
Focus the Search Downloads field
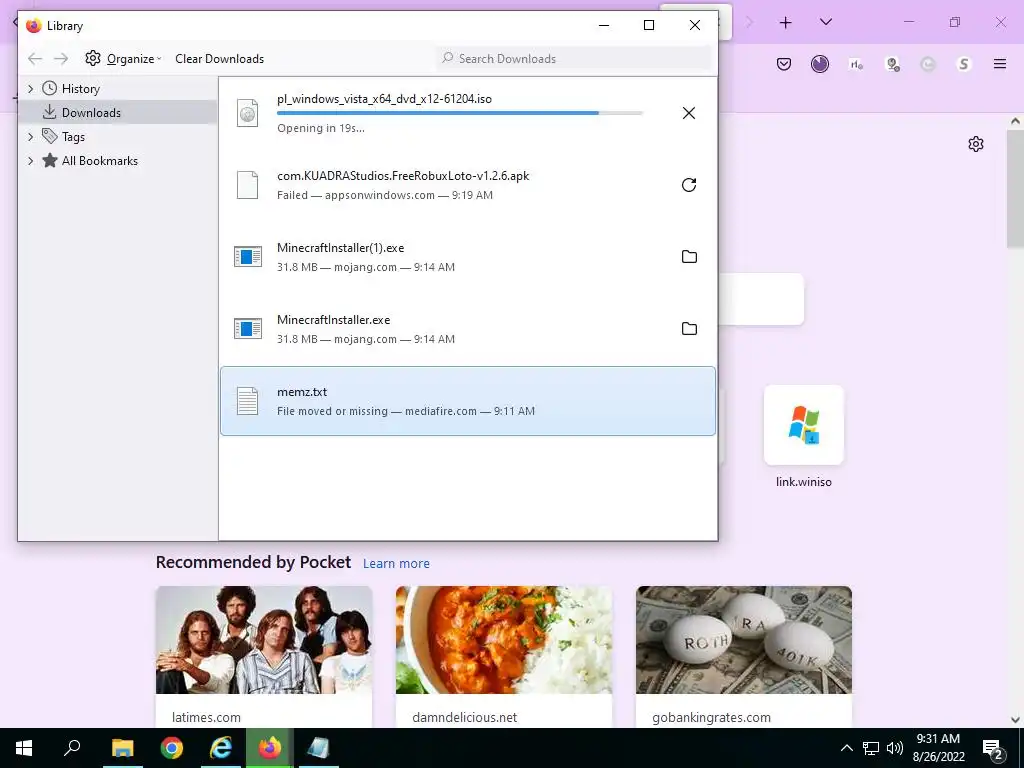pyautogui.click(x=574, y=58)
